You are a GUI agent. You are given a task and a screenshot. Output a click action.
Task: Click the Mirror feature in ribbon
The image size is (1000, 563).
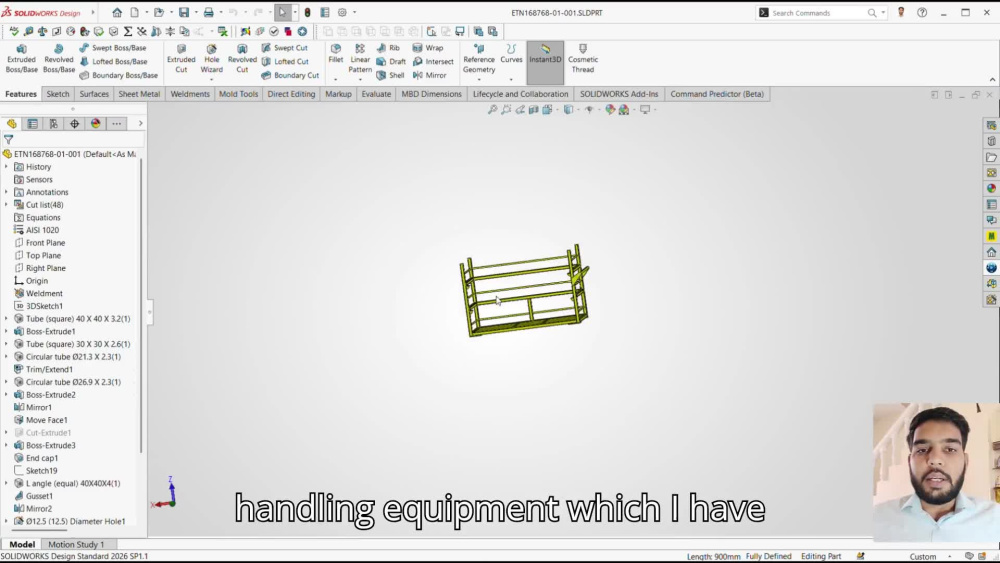tap(429, 75)
